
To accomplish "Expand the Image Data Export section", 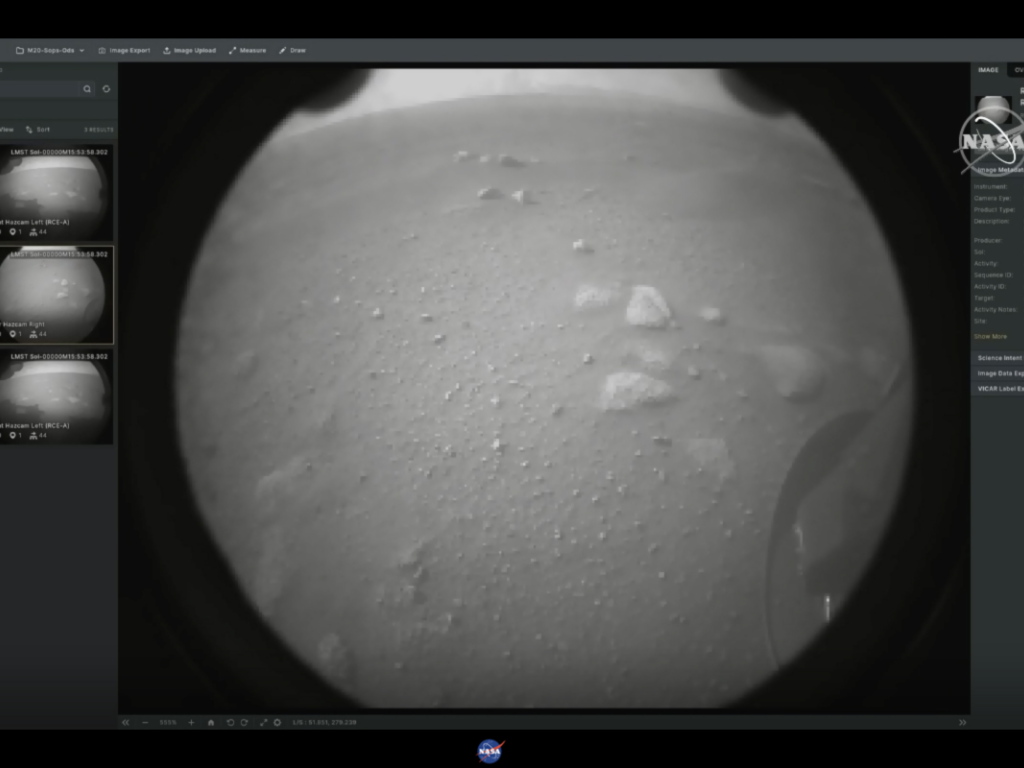I will 999,373.
